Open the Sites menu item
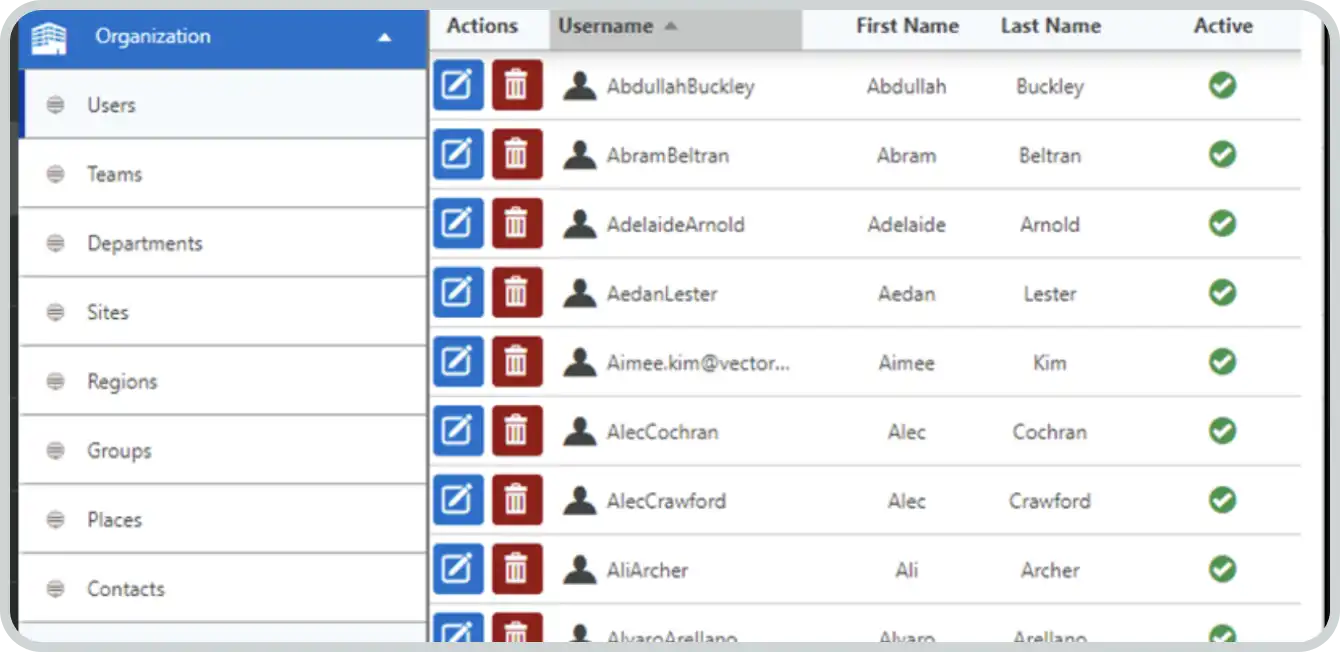This screenshot has height=652, width=1340. pos(224,312)
